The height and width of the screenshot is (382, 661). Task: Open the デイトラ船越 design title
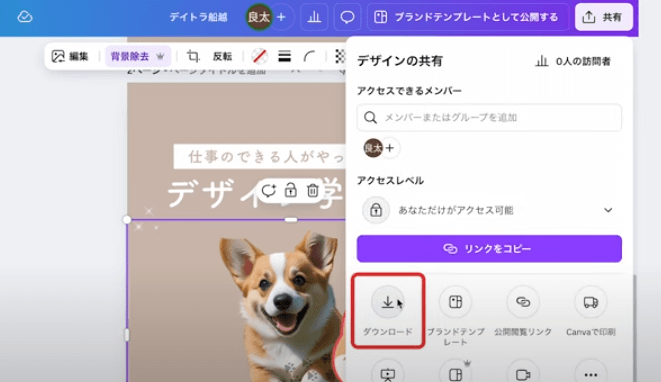[x=198, y=17]
